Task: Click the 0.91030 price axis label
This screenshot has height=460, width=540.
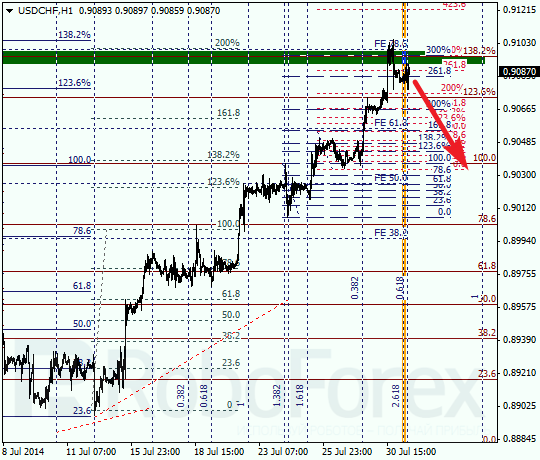Action: click(519, 43)
